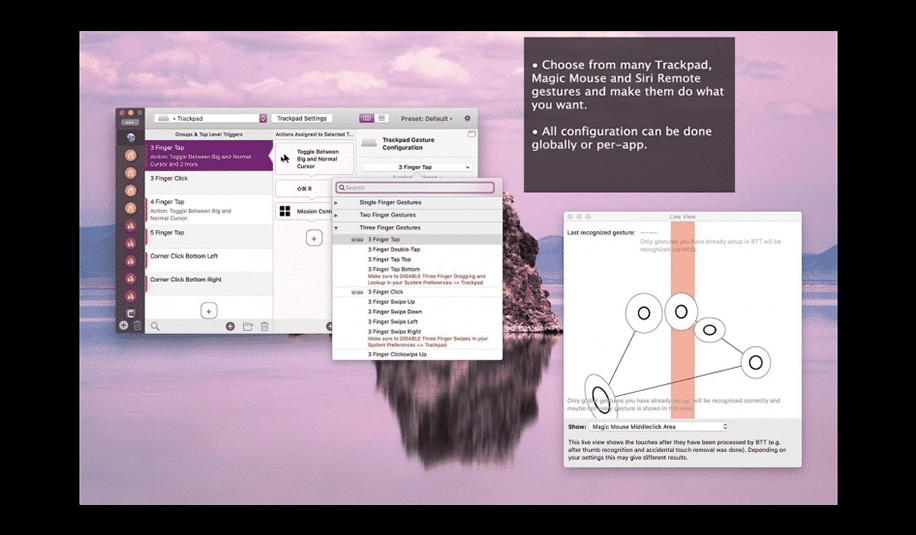The width and height of the screenshot is (916, 535).
Task: Click the dark round plus in triggers toolbar
Action: tap(230, 326)
